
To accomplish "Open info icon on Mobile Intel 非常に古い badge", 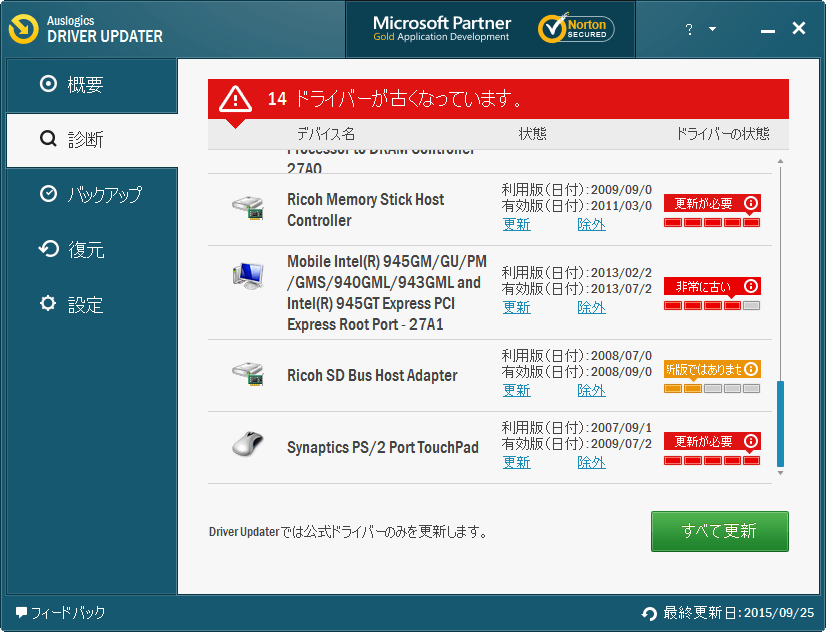I will pos(751,286).
